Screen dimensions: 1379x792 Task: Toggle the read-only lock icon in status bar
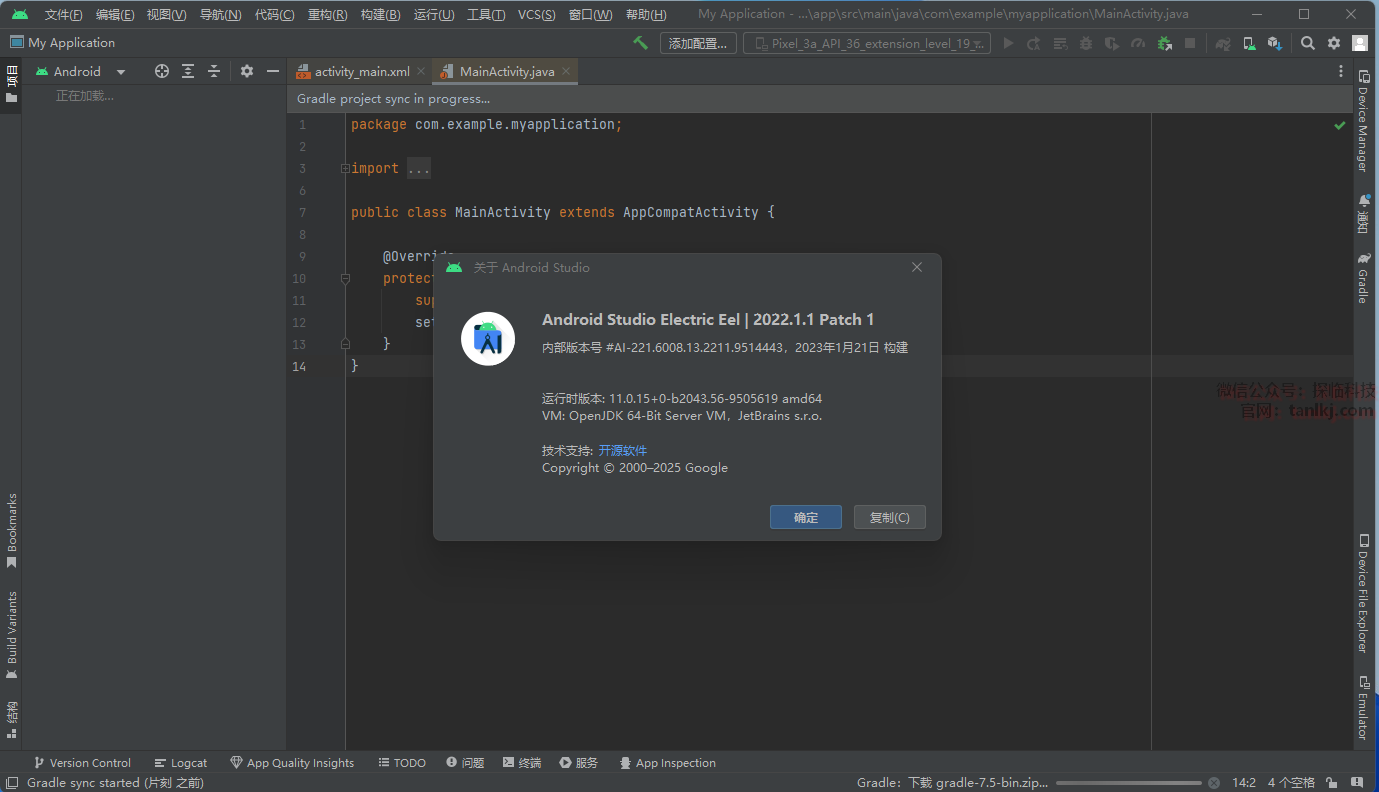[1331, 783]
